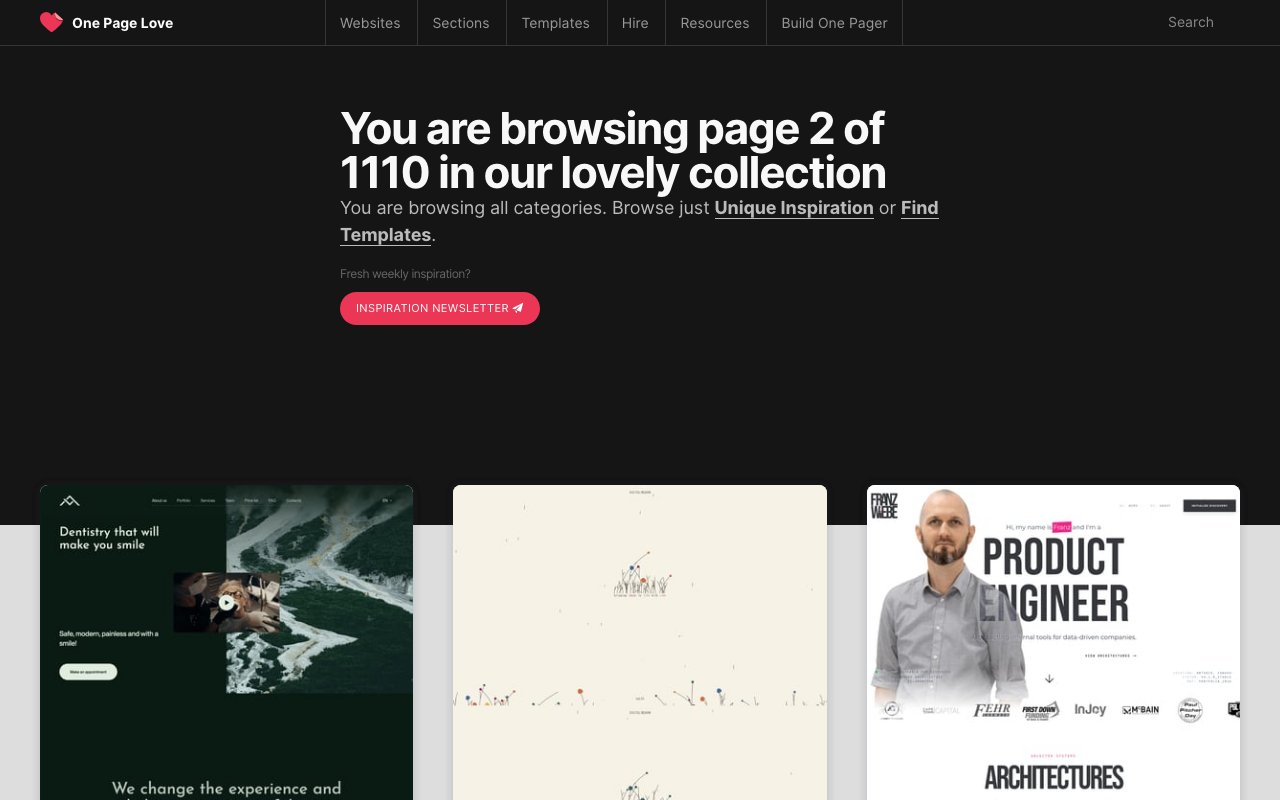
Task: Open the beige flower illustration thumbnail
Action: 640,642
